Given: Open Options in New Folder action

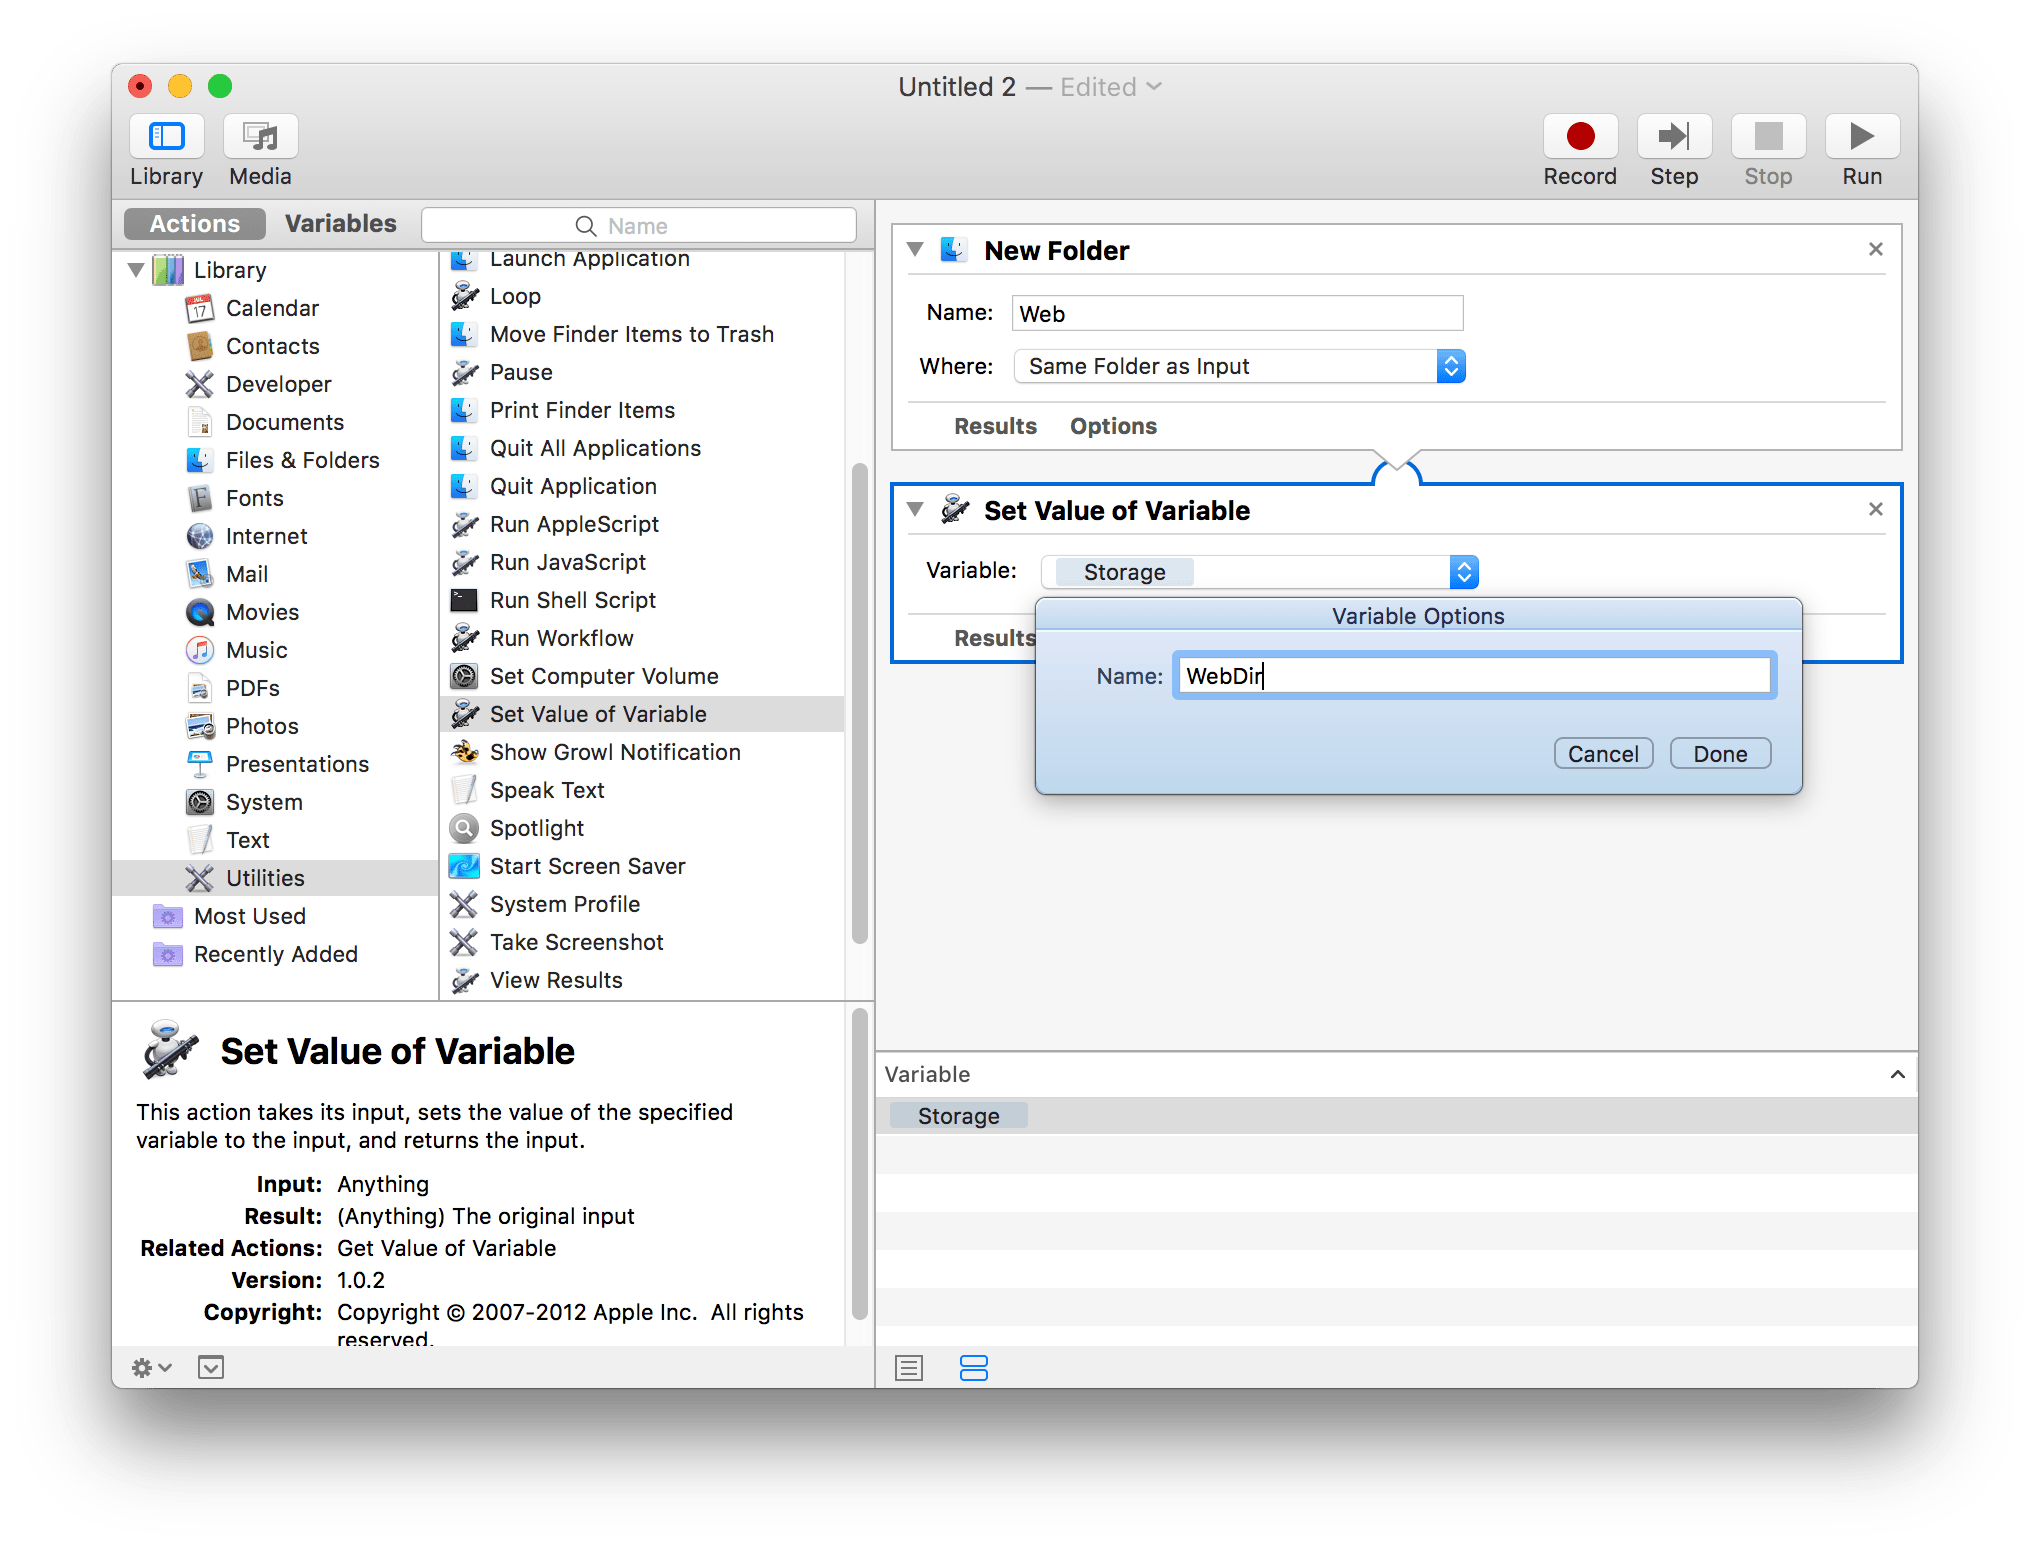Looking at the screenshot, I should coord(1112,426).
